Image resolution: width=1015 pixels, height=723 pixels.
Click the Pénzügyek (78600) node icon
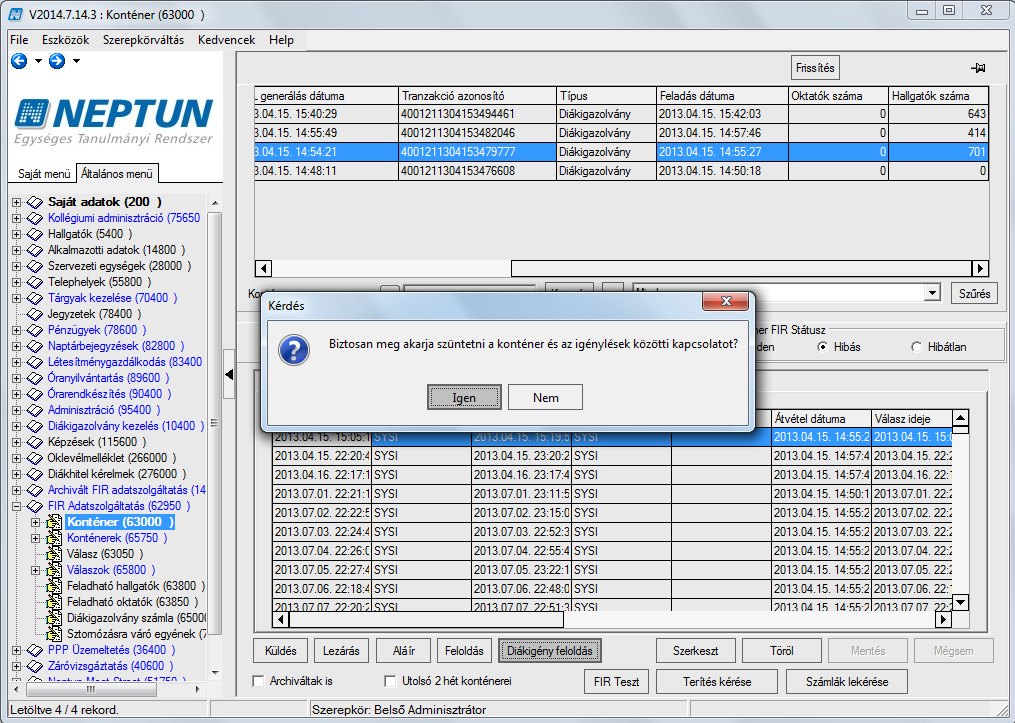coord(34,330)
